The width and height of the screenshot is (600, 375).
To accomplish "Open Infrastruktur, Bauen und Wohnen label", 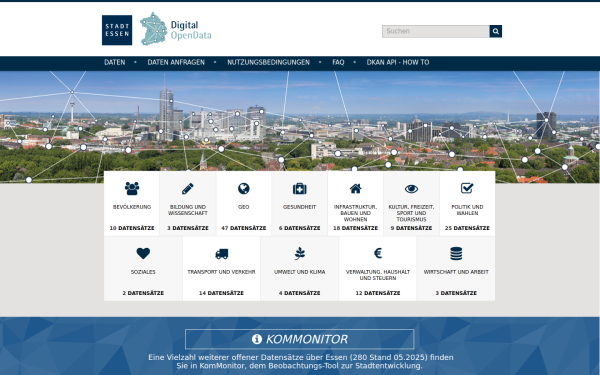I will (355, 213).
